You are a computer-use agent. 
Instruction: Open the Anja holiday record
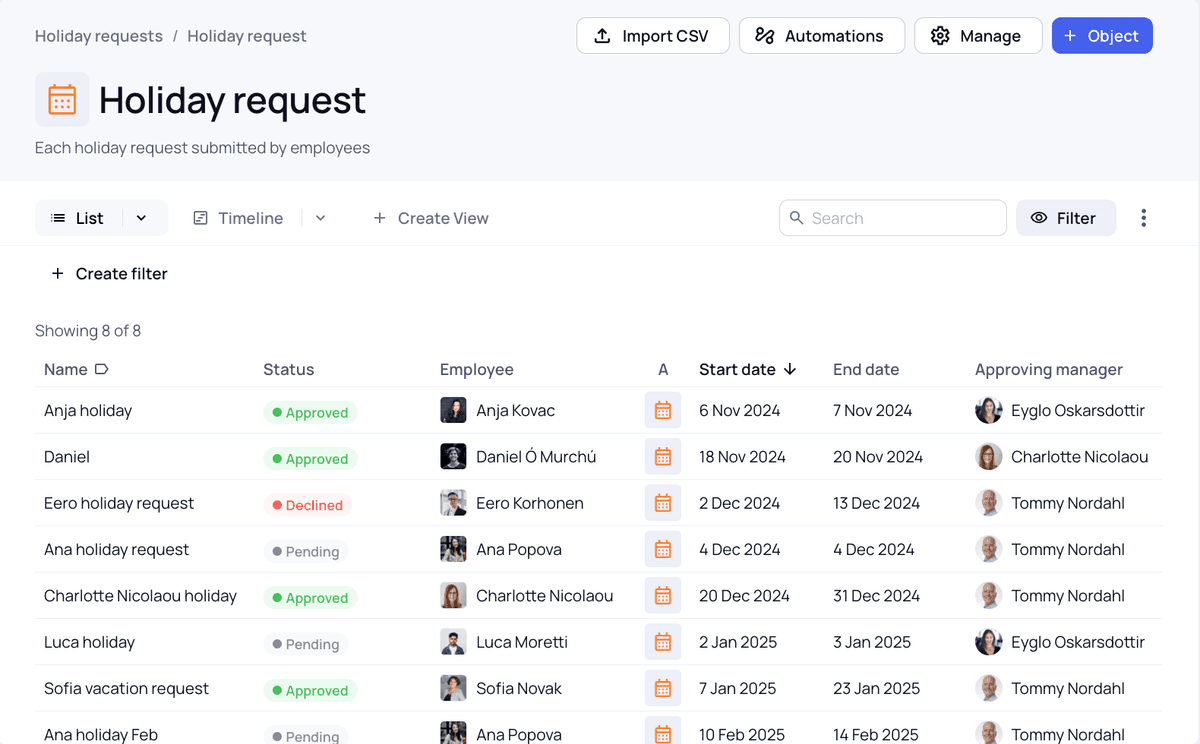click(88, 410)
